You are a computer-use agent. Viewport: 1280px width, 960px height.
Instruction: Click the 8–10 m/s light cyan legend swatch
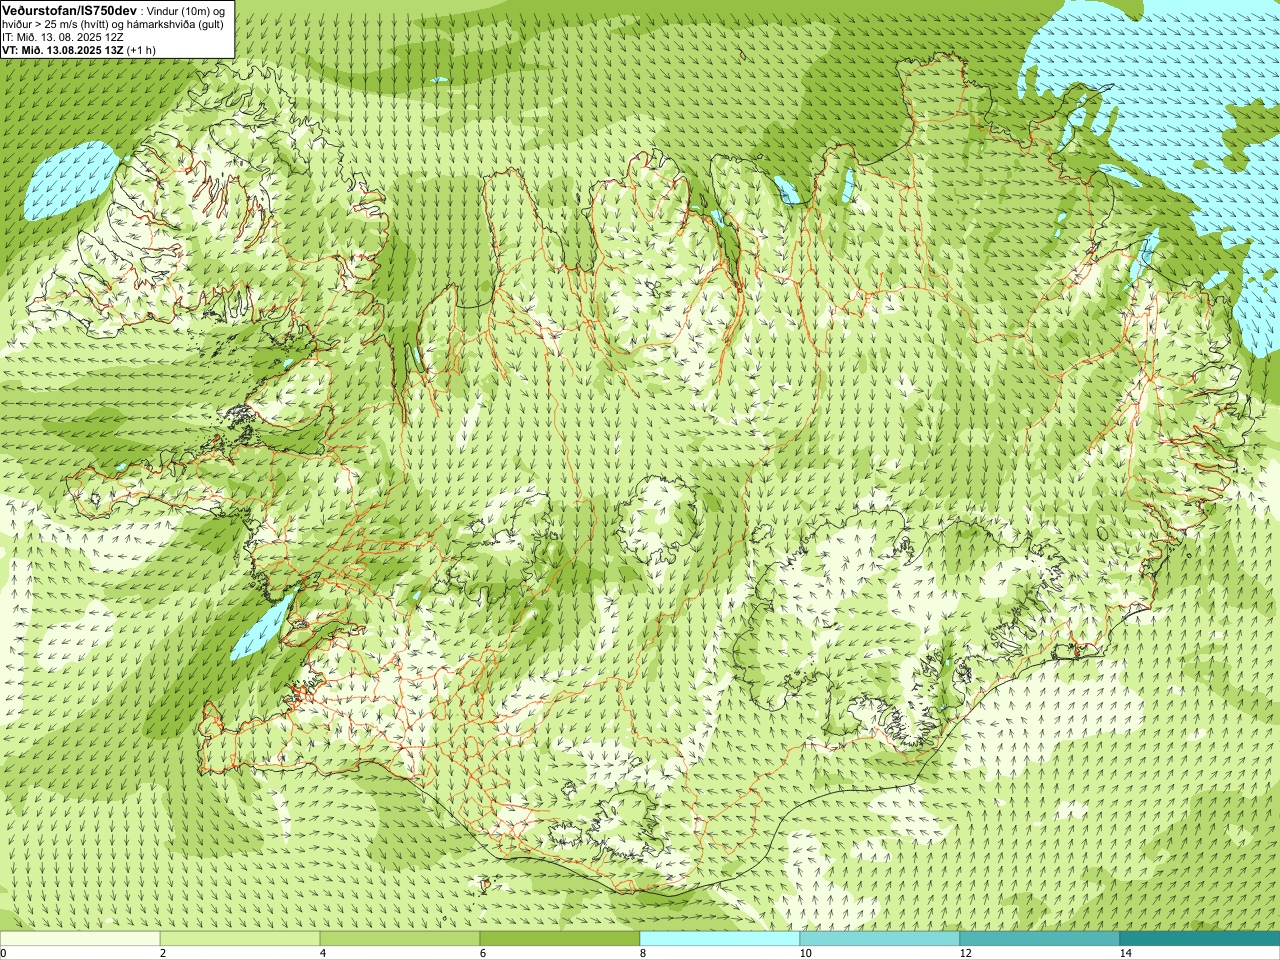pos(720,938)
